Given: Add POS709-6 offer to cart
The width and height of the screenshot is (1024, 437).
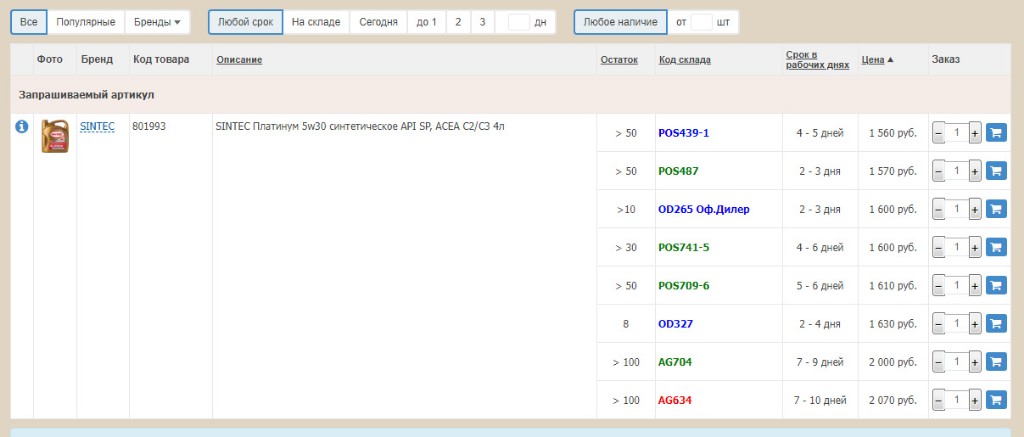Looking at the screenshot, I should pyautogui.click(x=996, y=285).
